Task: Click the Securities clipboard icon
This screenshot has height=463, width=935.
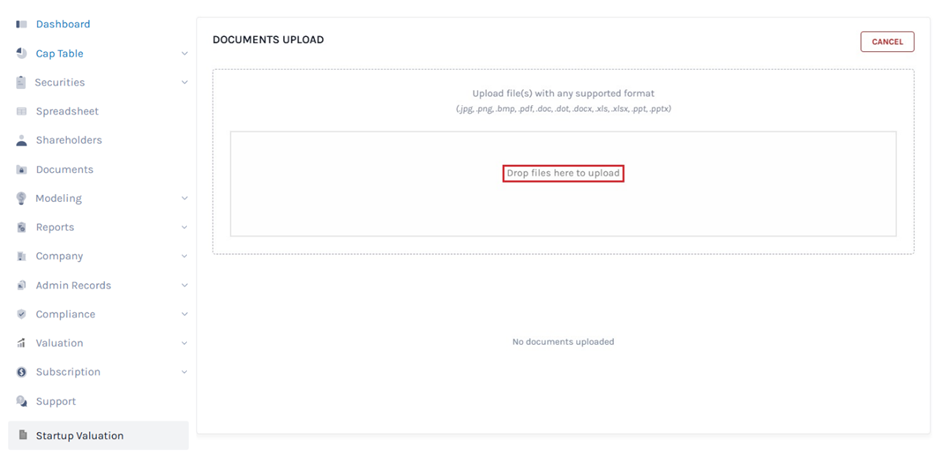Action: coord(21,82)
